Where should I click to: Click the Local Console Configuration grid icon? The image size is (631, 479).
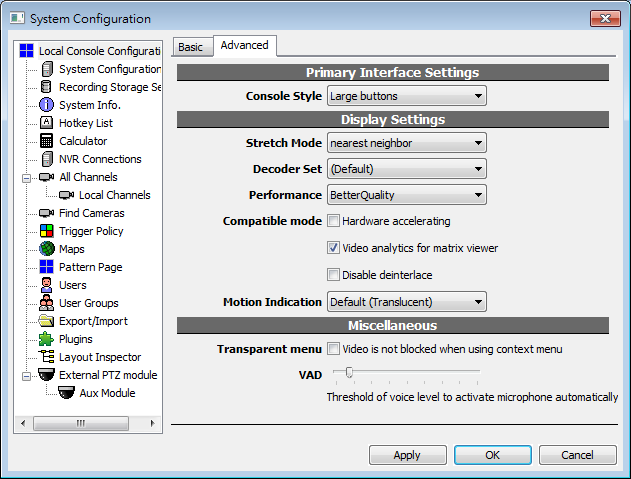pyautogui.click(x=27, y=51)
